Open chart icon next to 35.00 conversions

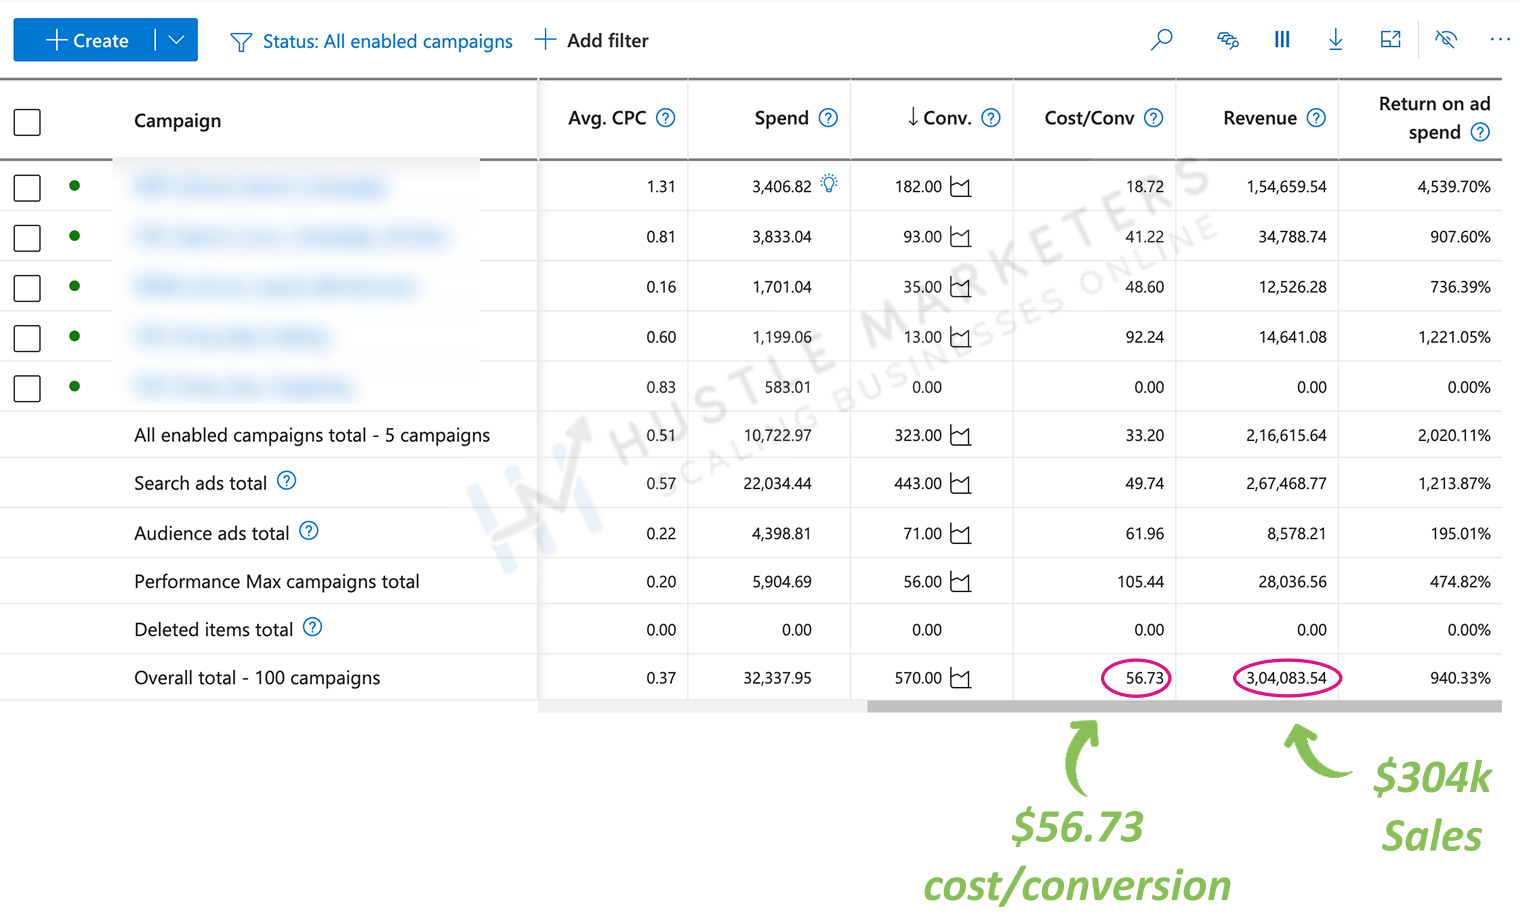(x=960, y=287)
